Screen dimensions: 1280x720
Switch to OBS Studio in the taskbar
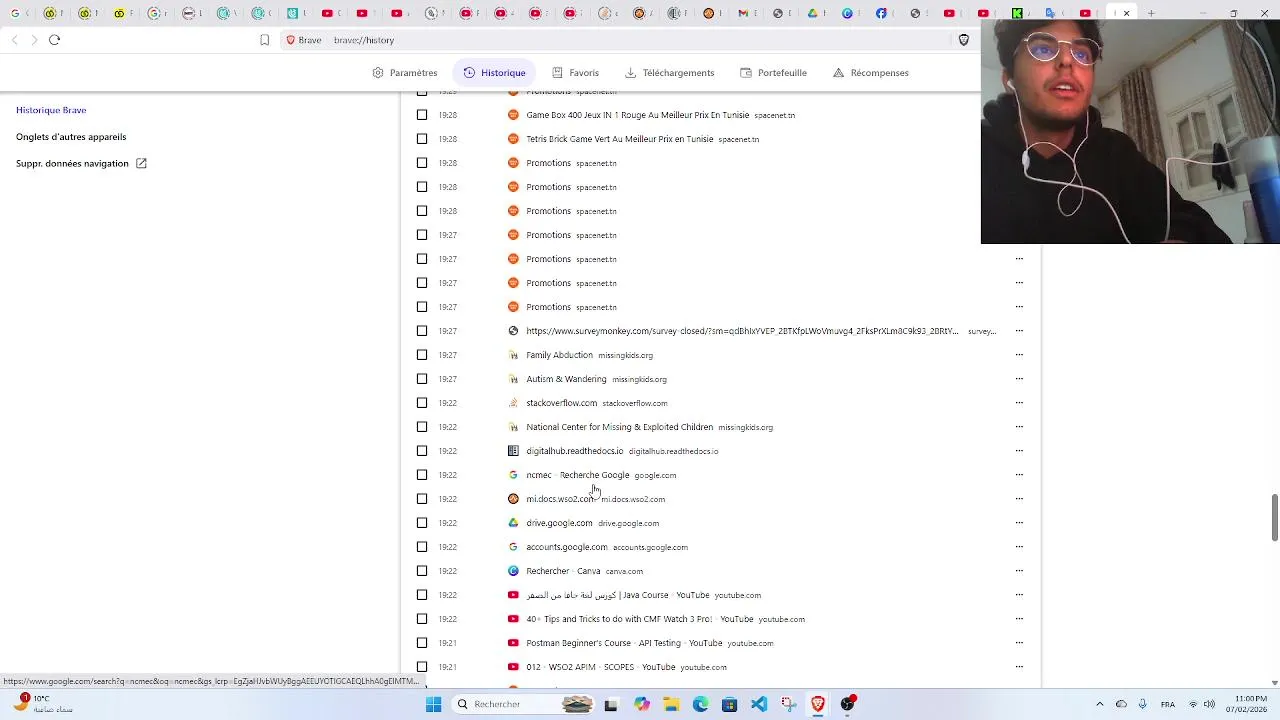pyautogui.click(x=848, y=704)
